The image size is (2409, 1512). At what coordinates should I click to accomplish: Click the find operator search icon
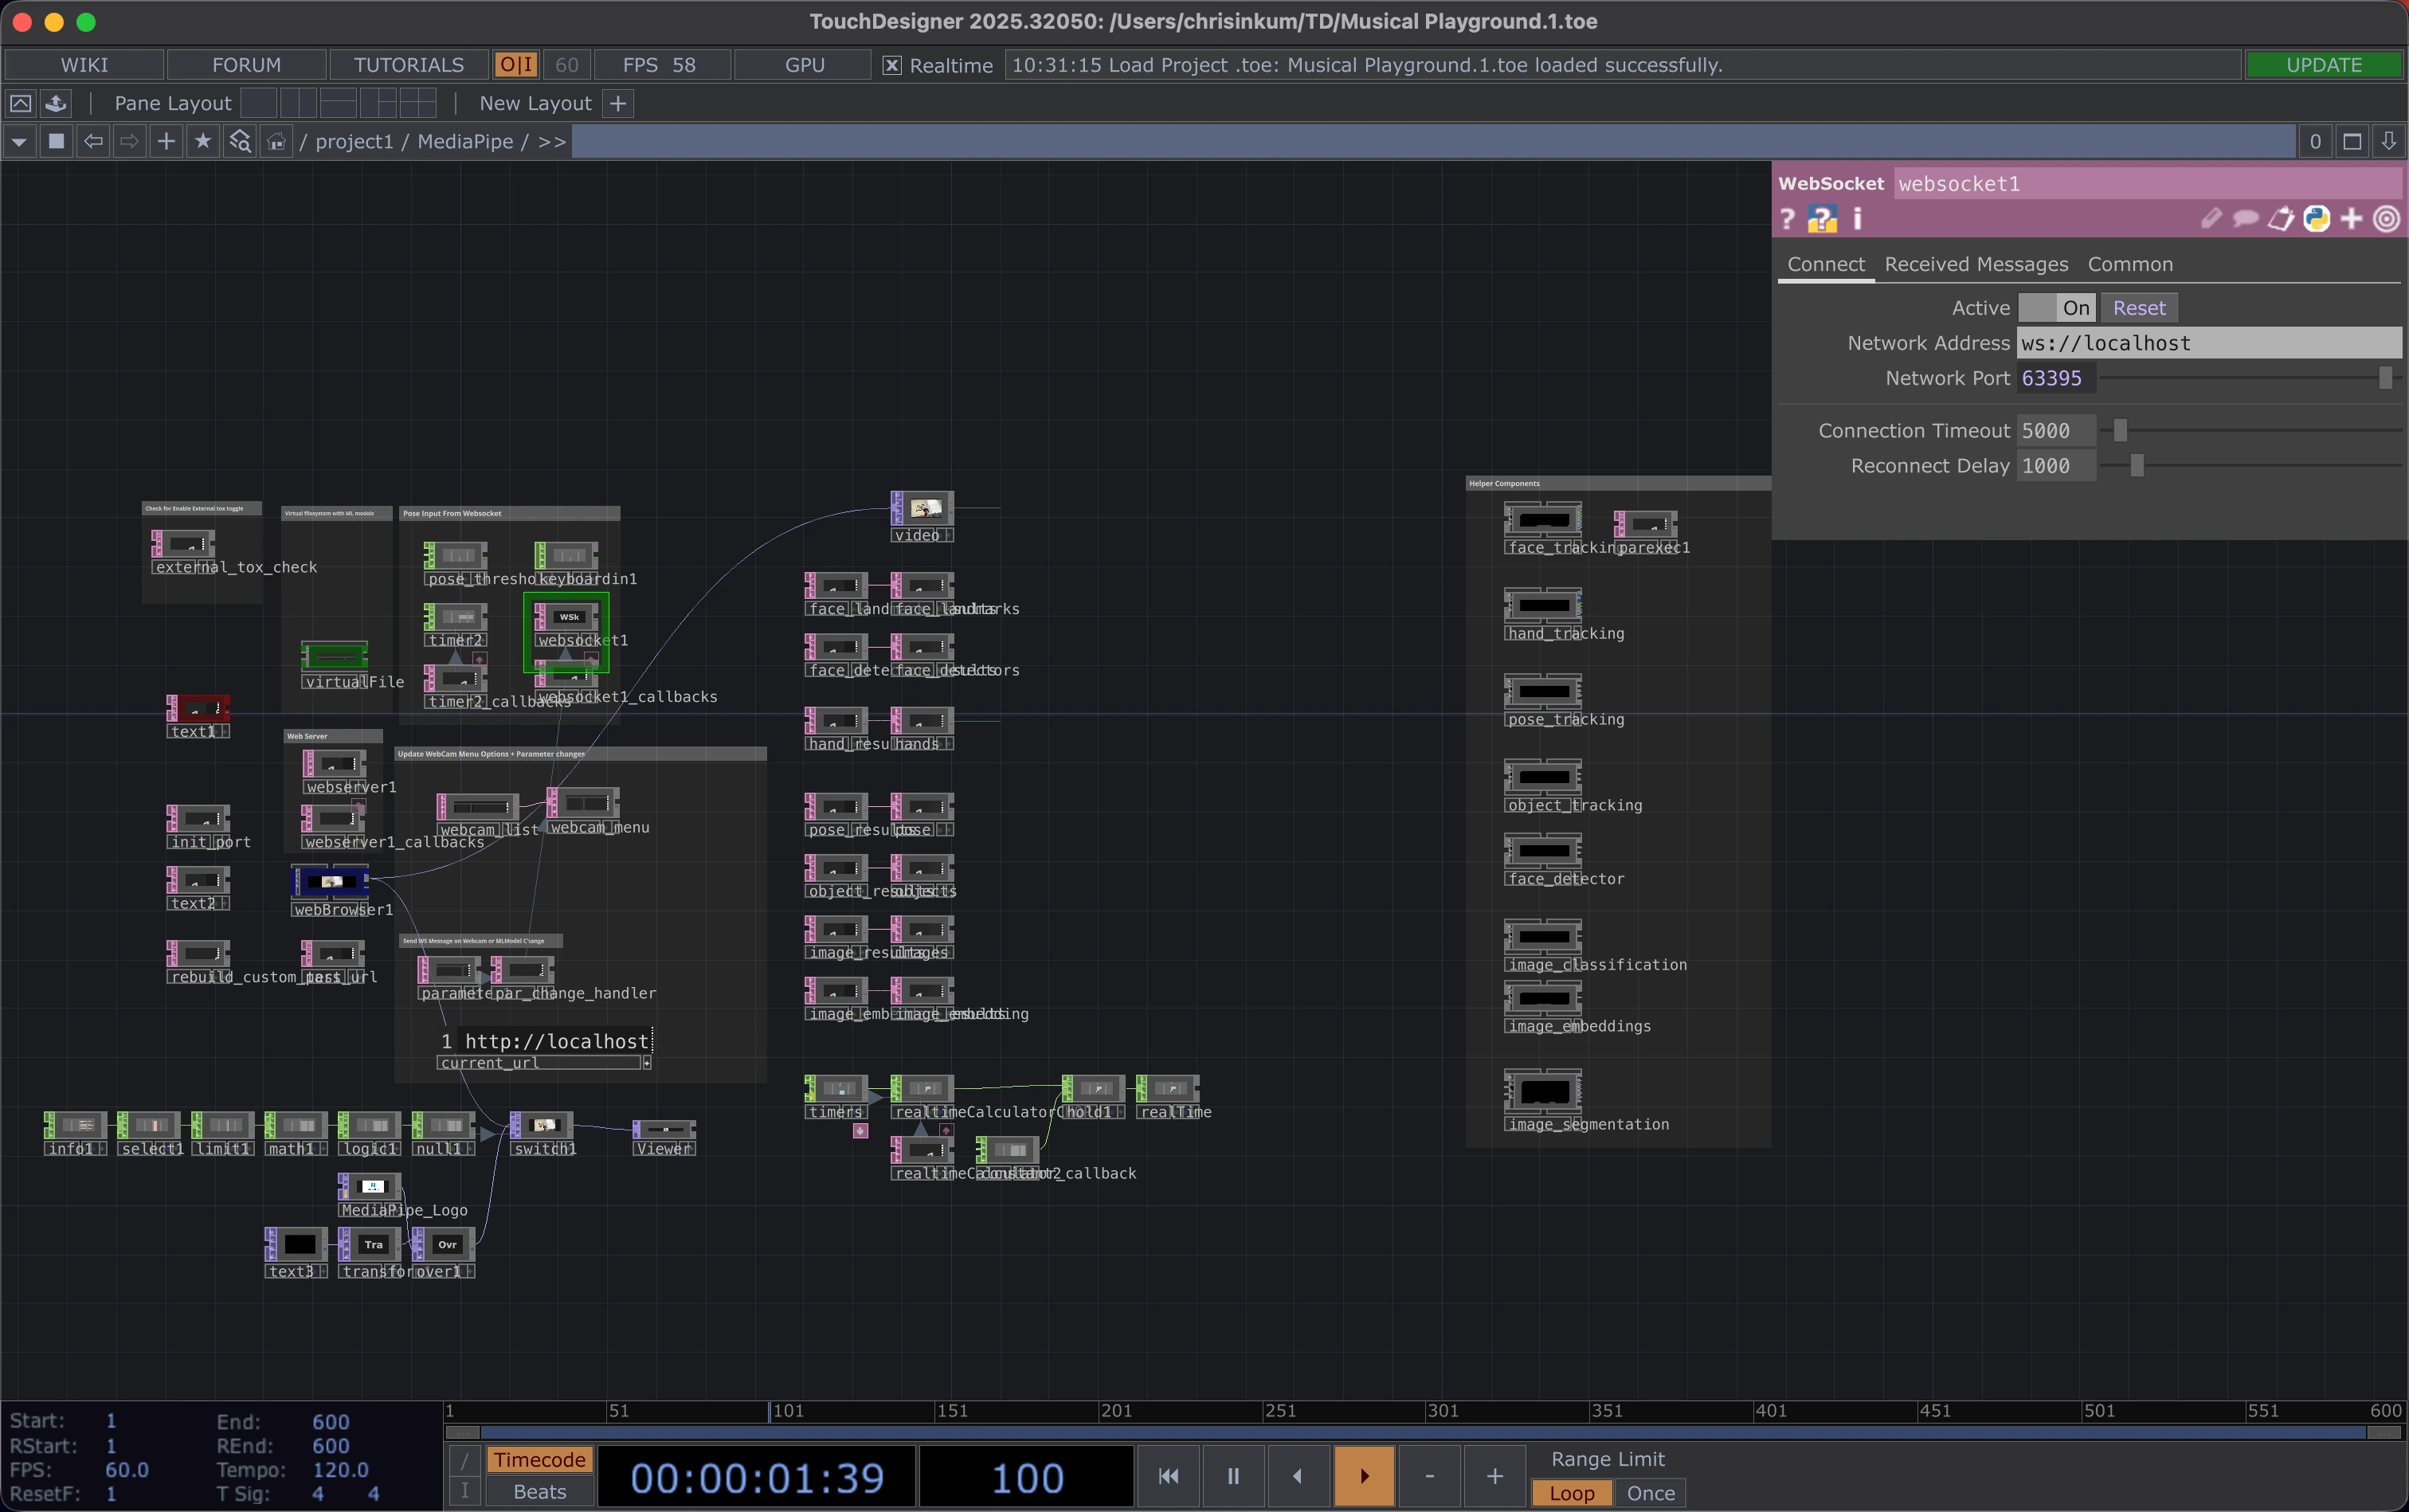click(x=240, y=142)
